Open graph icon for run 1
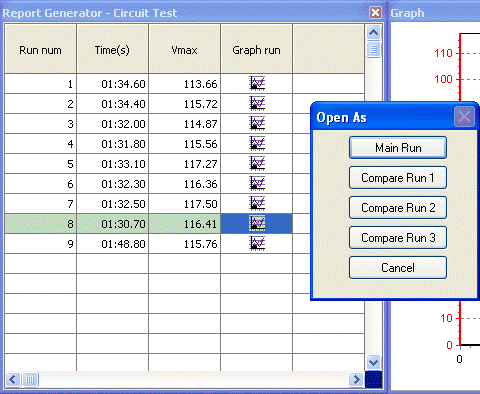The image size is (480, 394). 257,84
